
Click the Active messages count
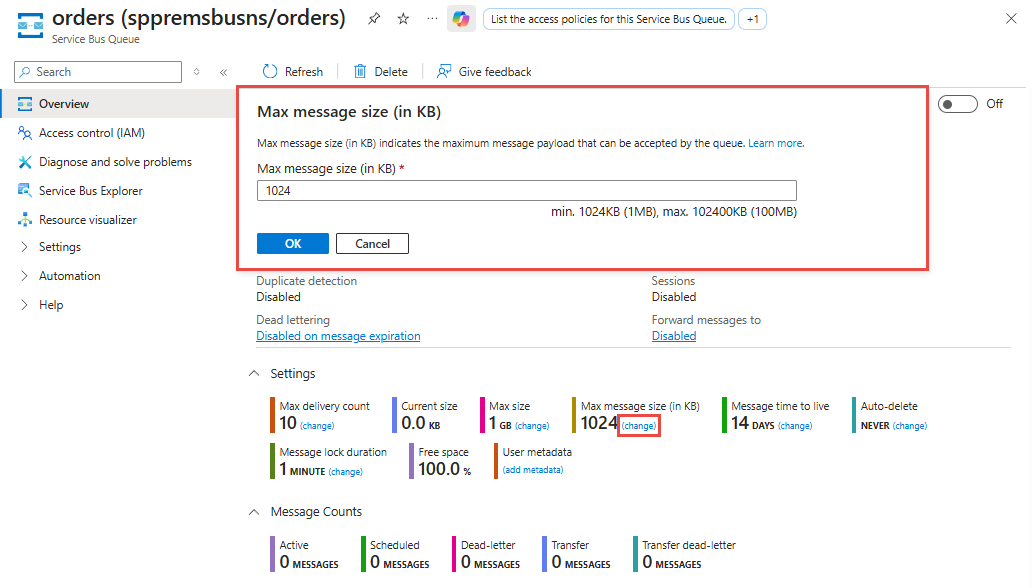tap(309, 562)
